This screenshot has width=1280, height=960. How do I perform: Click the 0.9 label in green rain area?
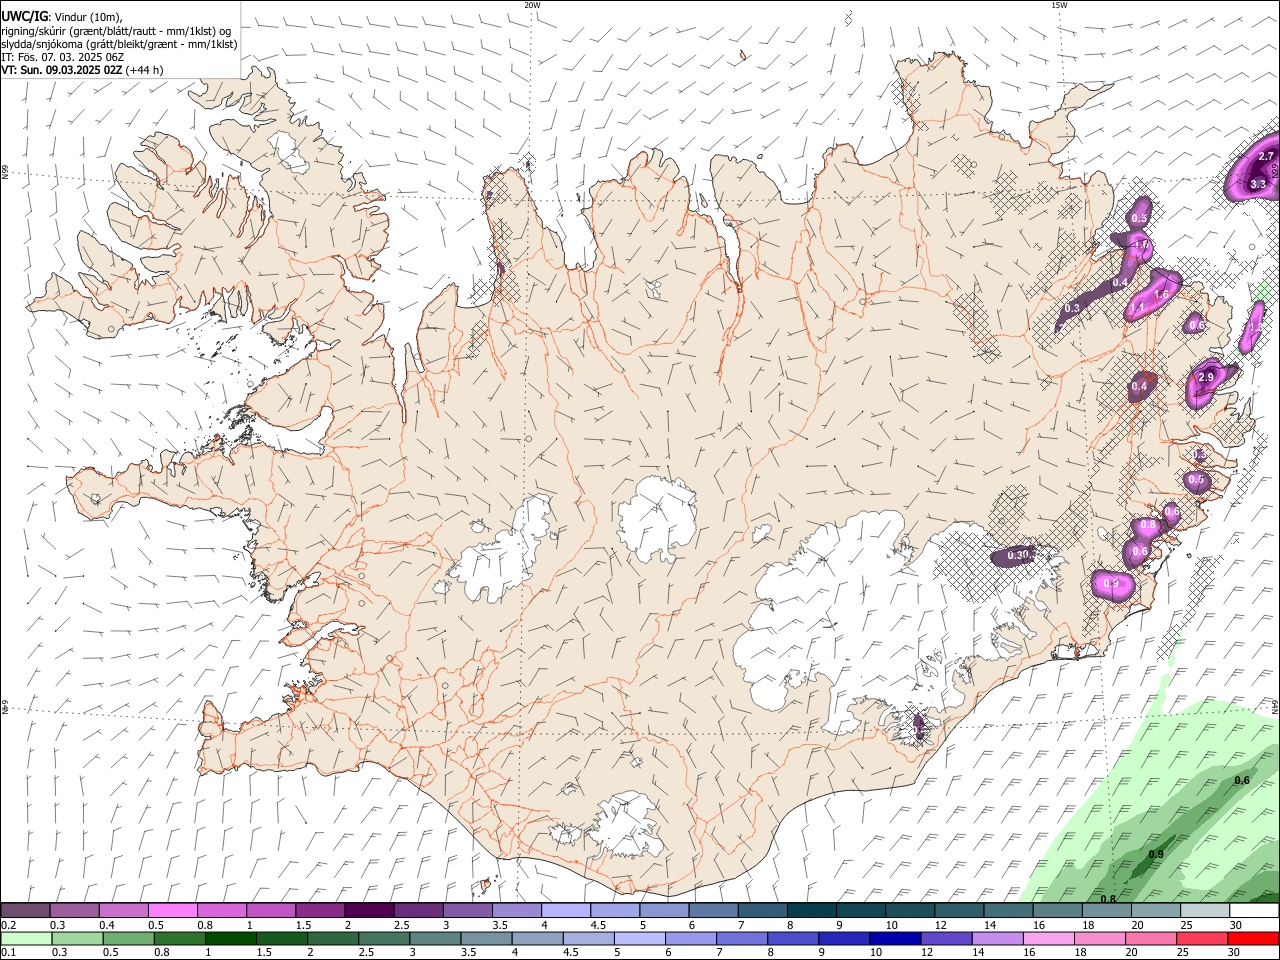(1156, 855)
